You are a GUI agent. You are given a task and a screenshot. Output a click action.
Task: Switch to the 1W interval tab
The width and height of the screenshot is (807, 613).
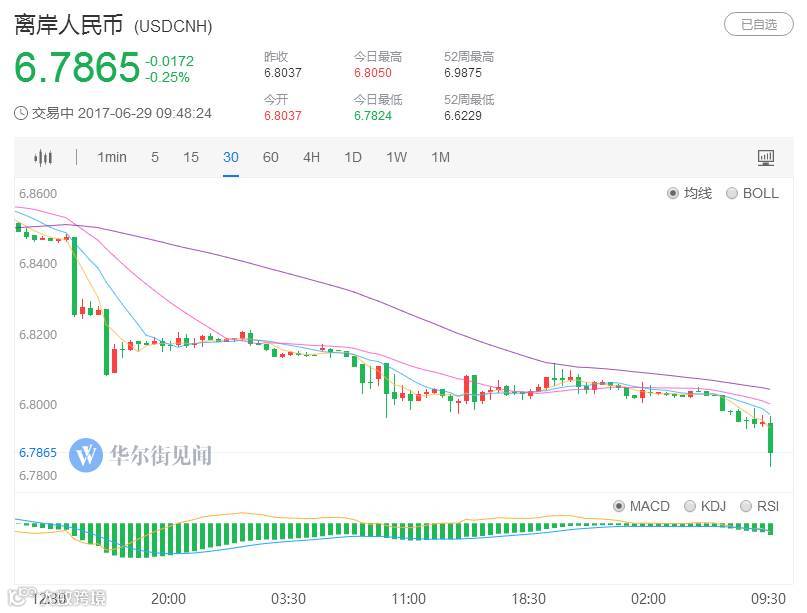click(x=396, y=157)
